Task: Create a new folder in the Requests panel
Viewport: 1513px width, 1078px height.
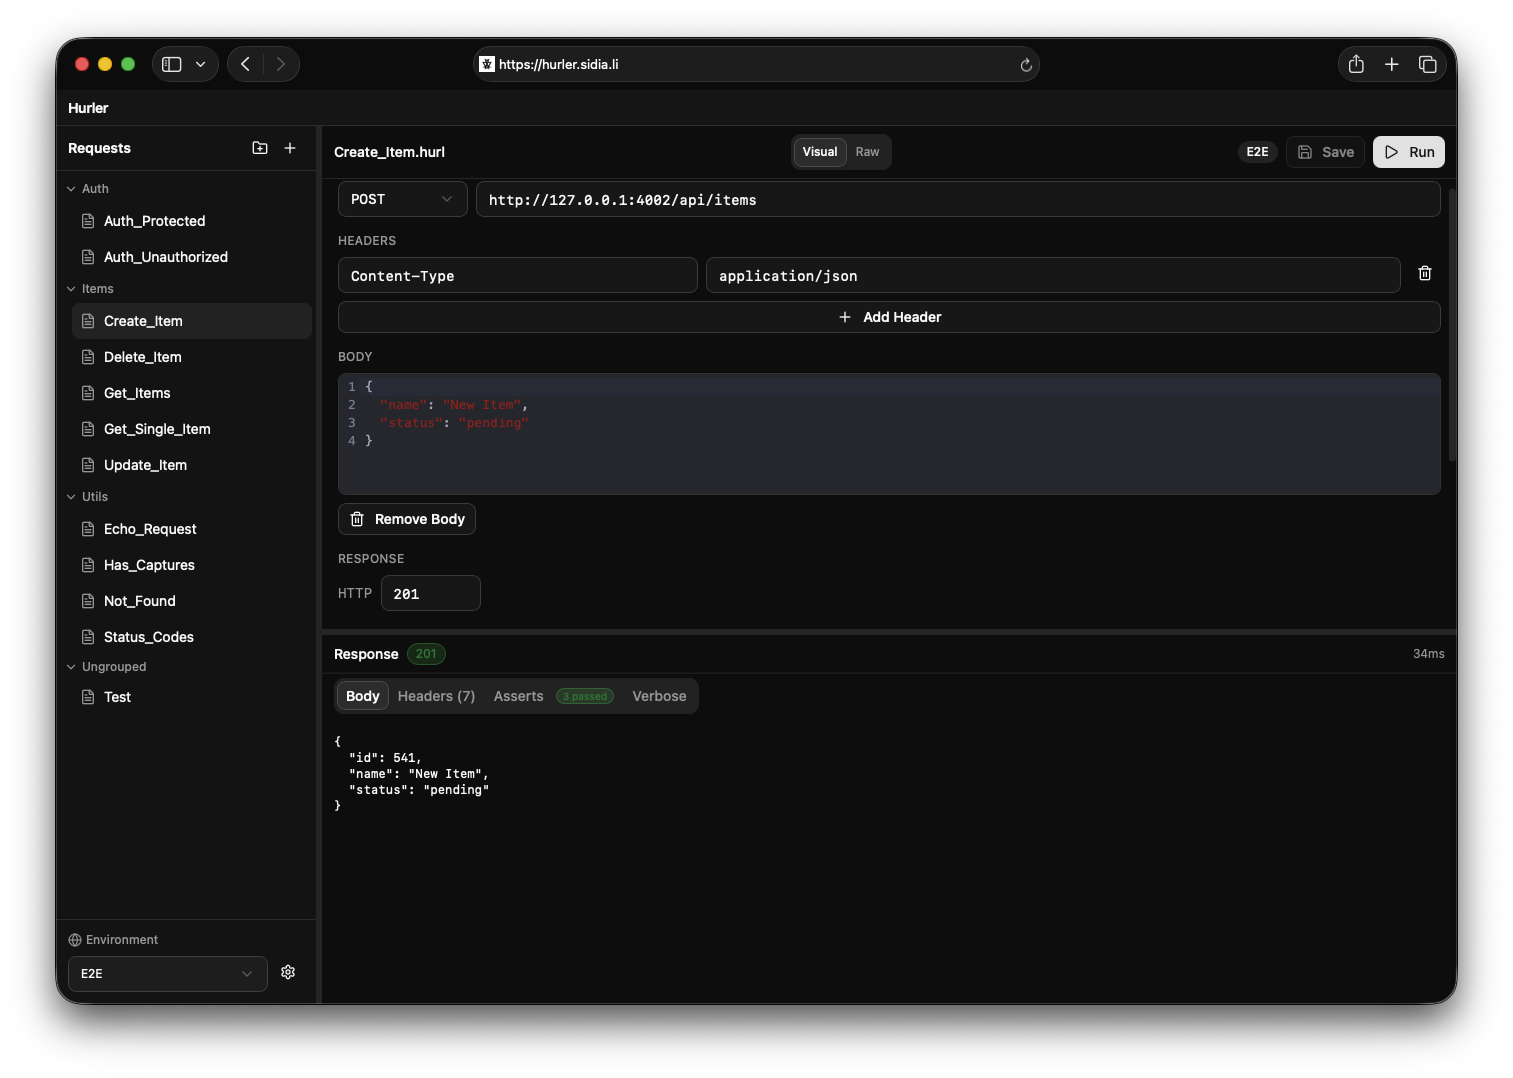Action: 259,147
